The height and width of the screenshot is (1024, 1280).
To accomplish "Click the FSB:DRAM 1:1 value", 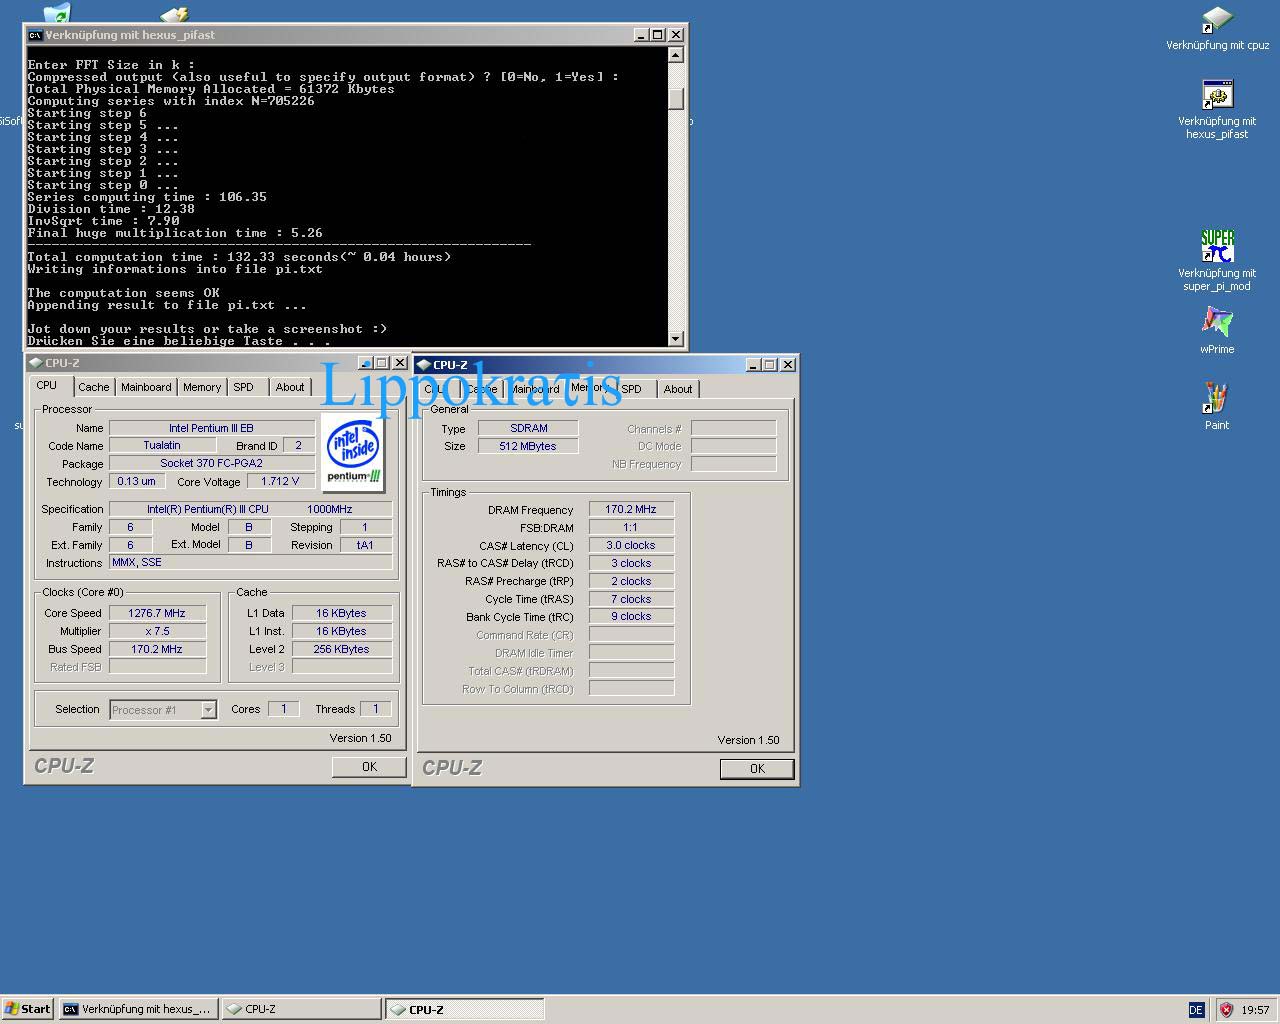I will pyautogui.click(x=631, y=527).
